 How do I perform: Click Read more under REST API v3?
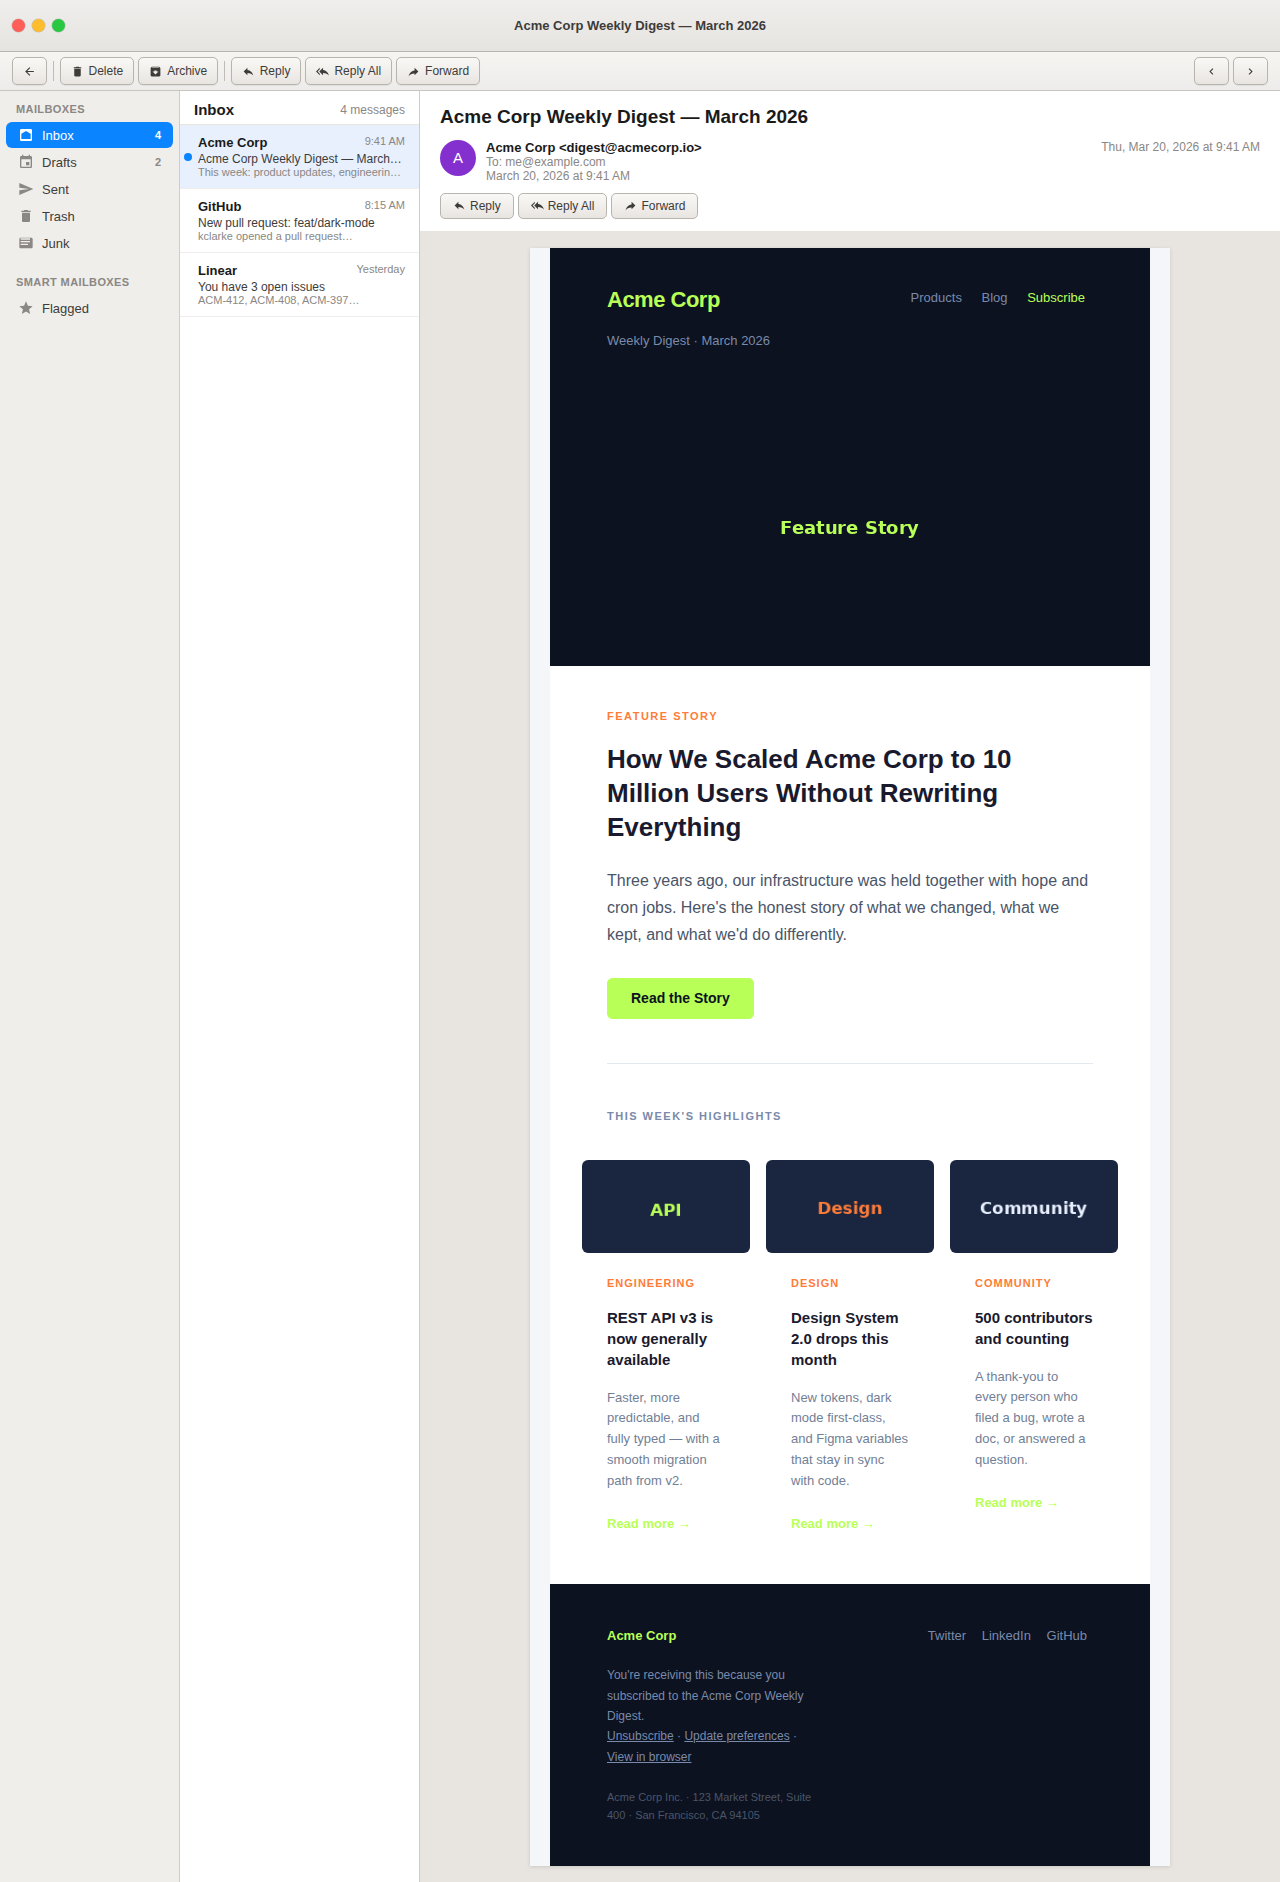pos(648,1524)
